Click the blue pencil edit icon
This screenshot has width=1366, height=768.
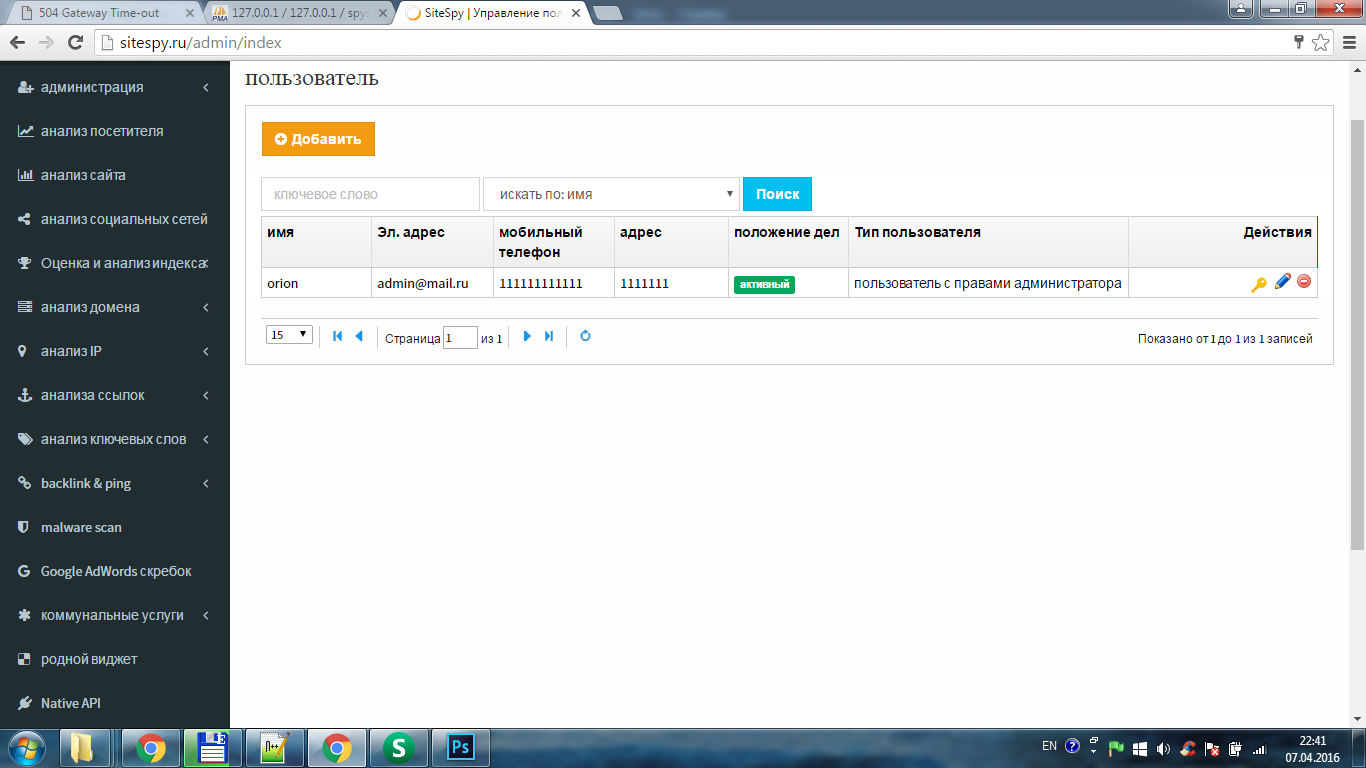tap(1283, 282)
